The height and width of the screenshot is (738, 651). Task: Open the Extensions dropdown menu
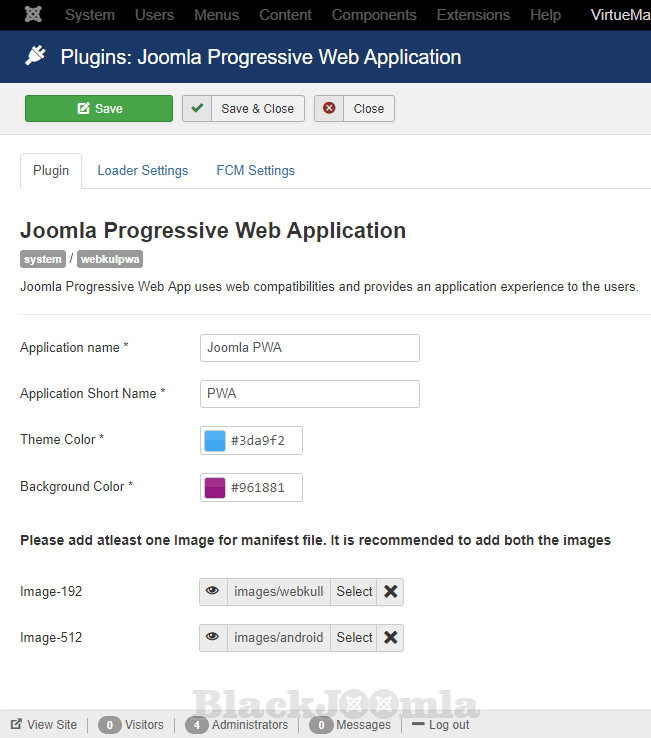[473, 15]
